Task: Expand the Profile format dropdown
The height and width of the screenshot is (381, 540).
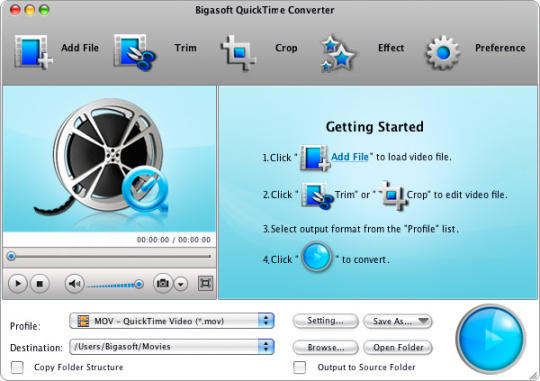Action: coord(172,321)
